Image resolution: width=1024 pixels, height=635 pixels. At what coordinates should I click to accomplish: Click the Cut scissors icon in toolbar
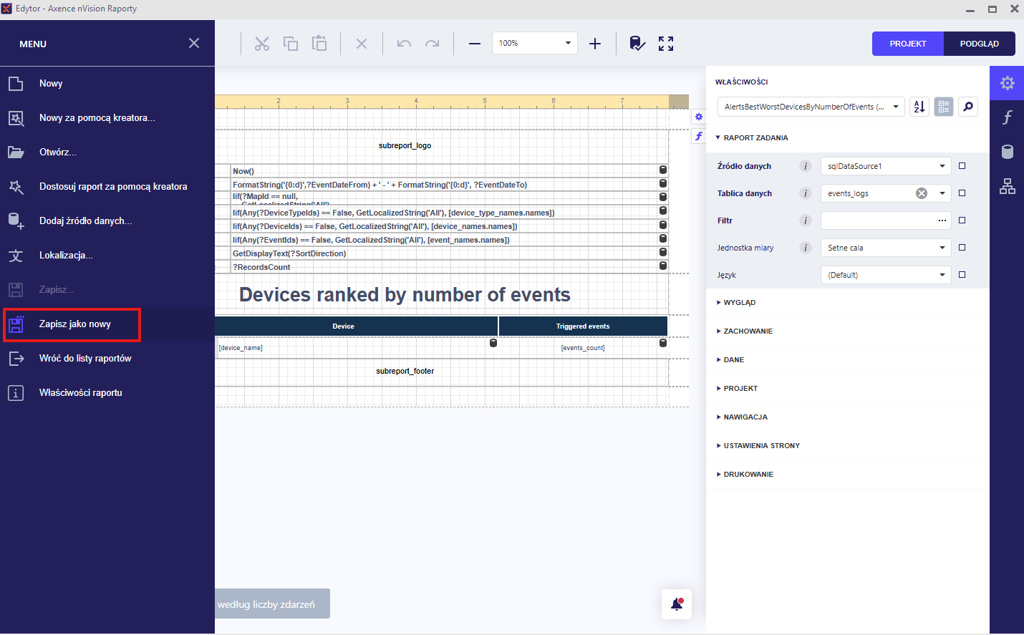tap(262, 44)
